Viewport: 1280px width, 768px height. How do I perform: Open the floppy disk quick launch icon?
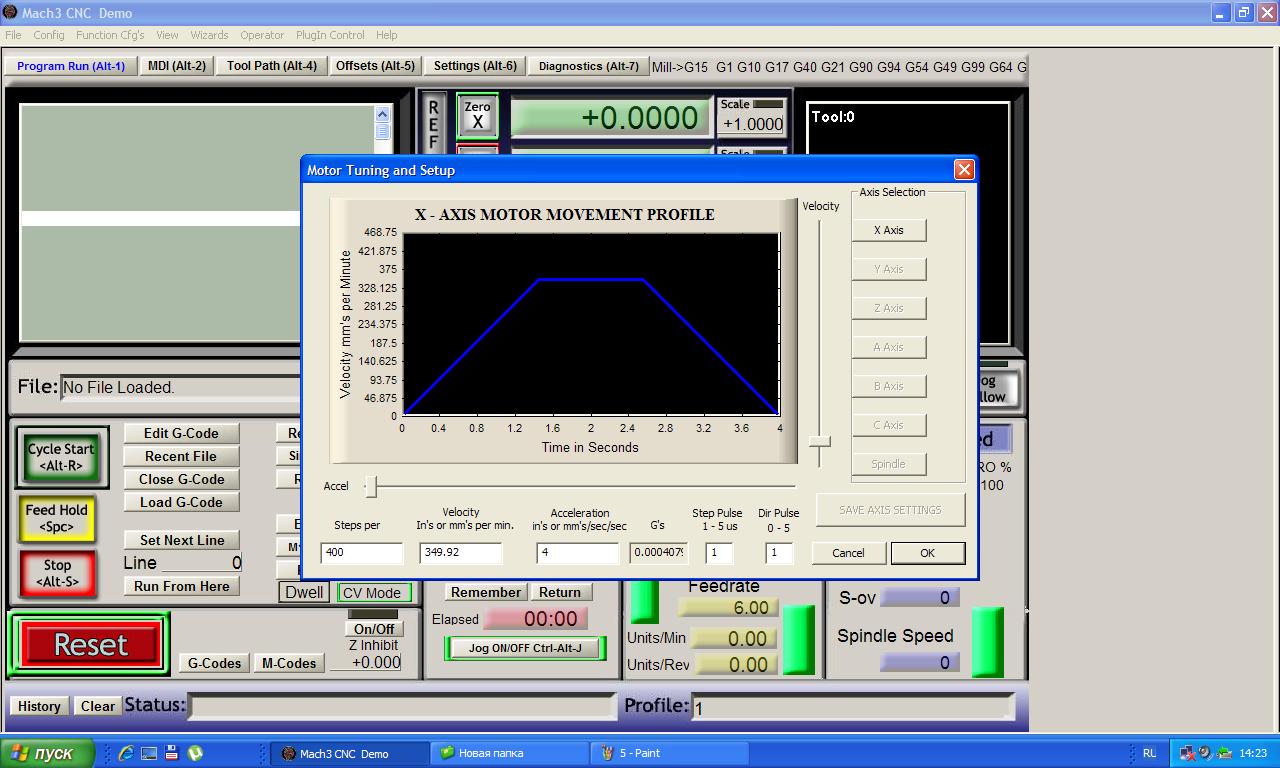(x=172, y=753)
